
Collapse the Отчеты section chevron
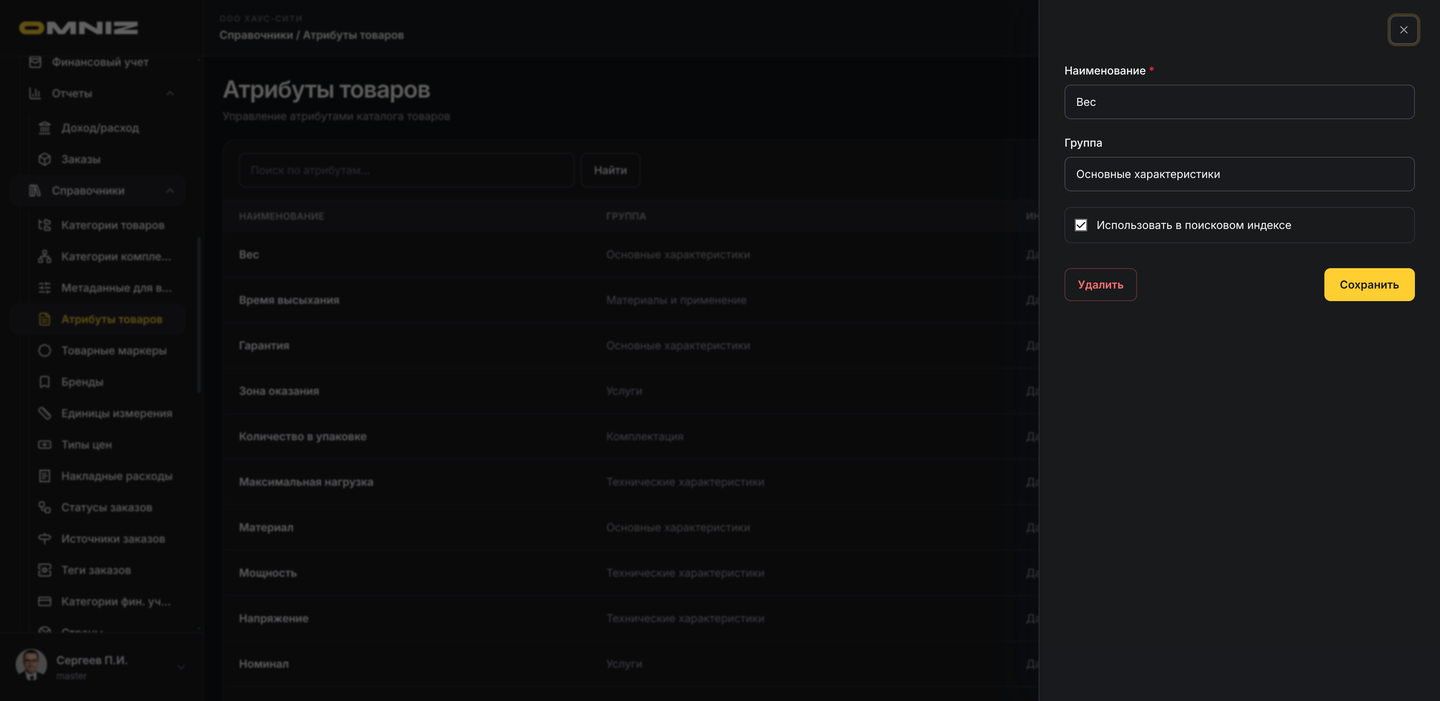pos(170,93)
